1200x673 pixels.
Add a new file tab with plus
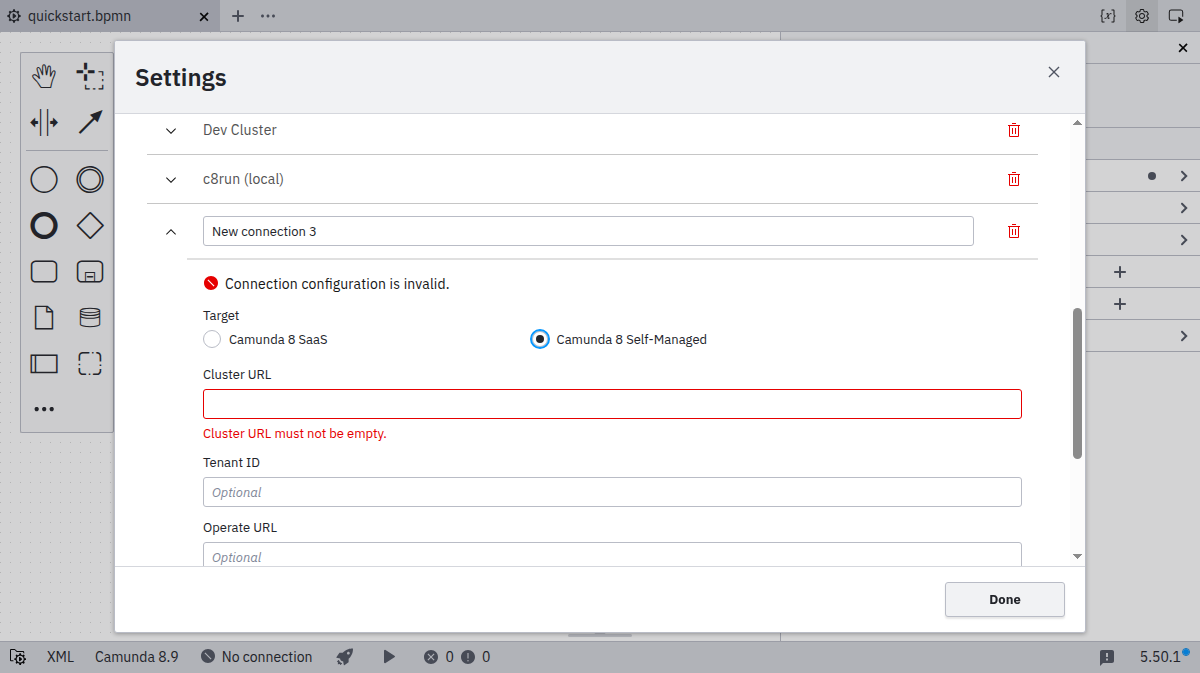[238, 16]
